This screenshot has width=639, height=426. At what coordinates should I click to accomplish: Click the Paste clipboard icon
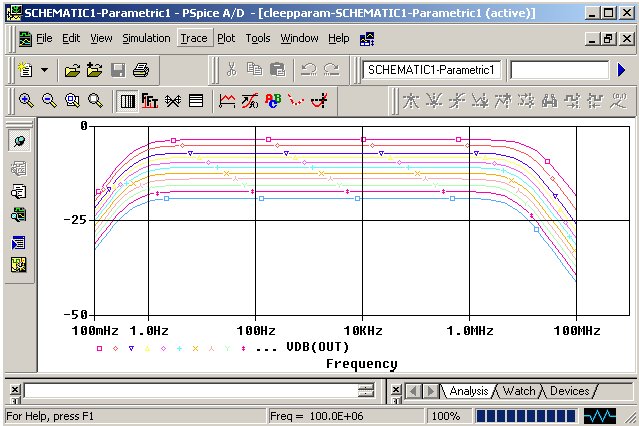[278, 69]
